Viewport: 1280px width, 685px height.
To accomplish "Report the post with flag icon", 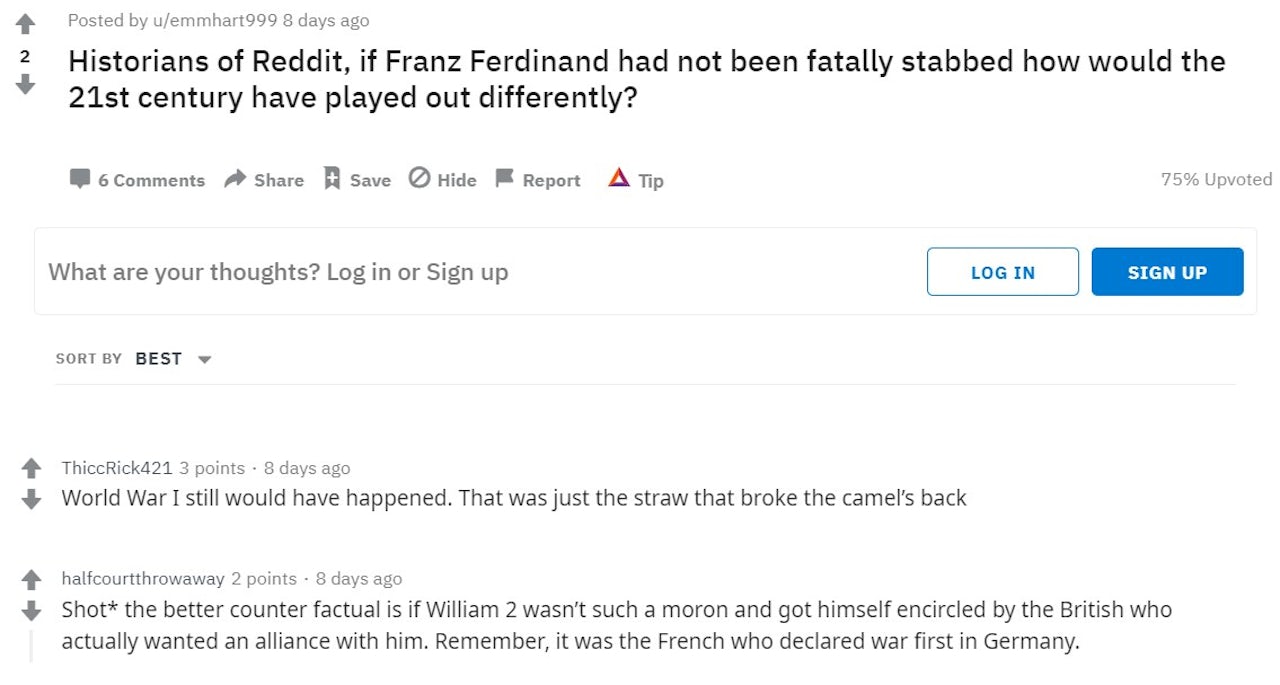I will (538, 180).
